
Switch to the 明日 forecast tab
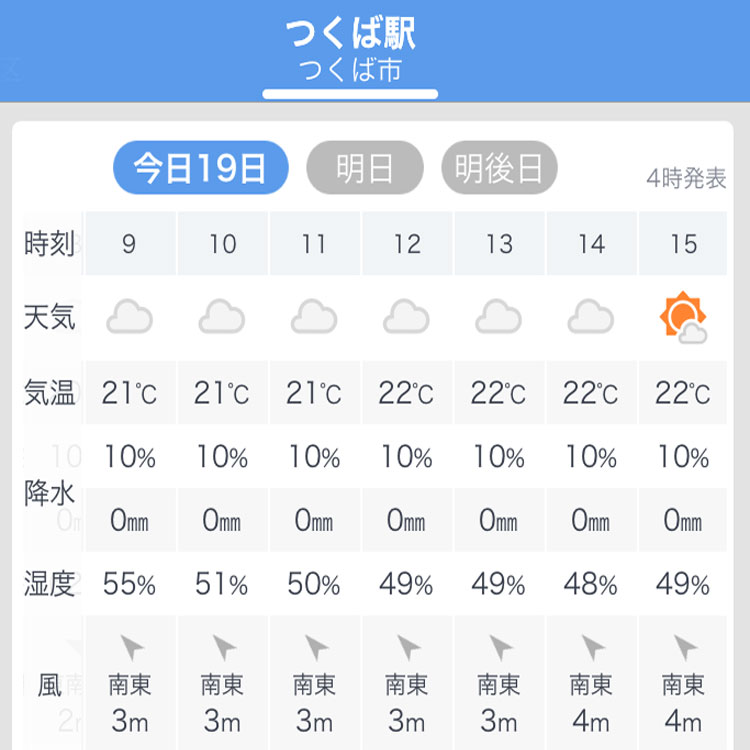click(365, 167)
